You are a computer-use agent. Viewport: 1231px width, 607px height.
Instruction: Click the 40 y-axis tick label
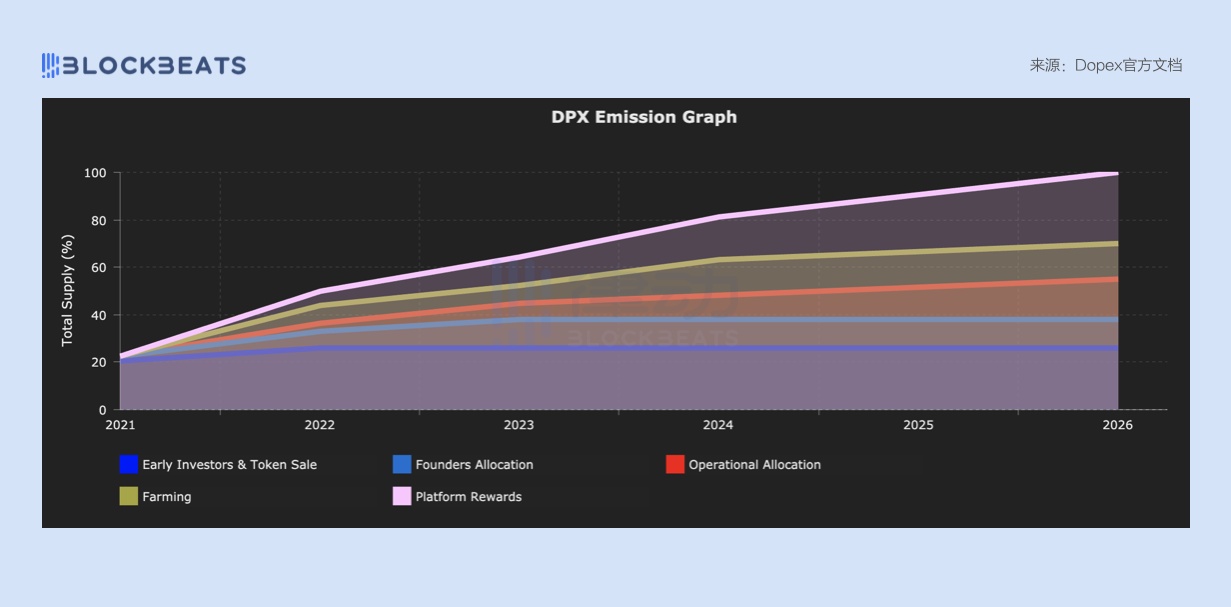click(x=99, y=315)
